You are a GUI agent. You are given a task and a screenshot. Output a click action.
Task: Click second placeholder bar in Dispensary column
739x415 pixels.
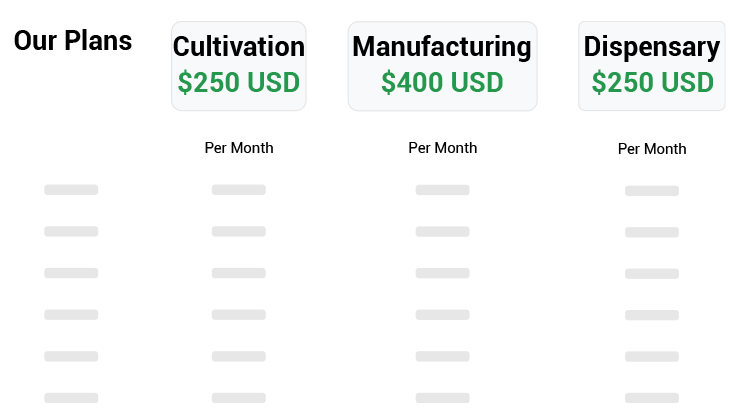[652, 233]
